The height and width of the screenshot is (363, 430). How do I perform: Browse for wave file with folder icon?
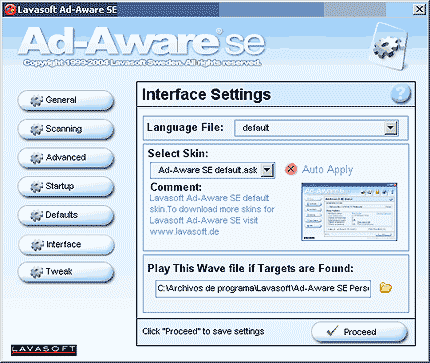pyautogui.click(x=385, y=288)
